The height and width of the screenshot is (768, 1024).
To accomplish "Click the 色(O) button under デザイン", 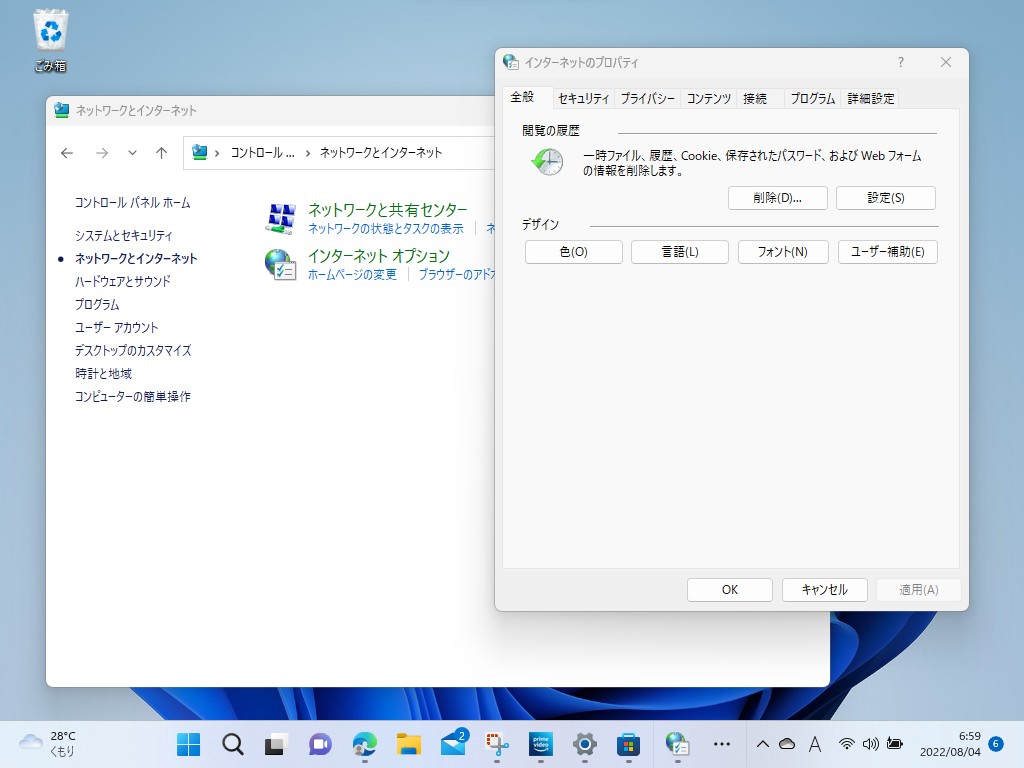I will click(x=573, y=251).
